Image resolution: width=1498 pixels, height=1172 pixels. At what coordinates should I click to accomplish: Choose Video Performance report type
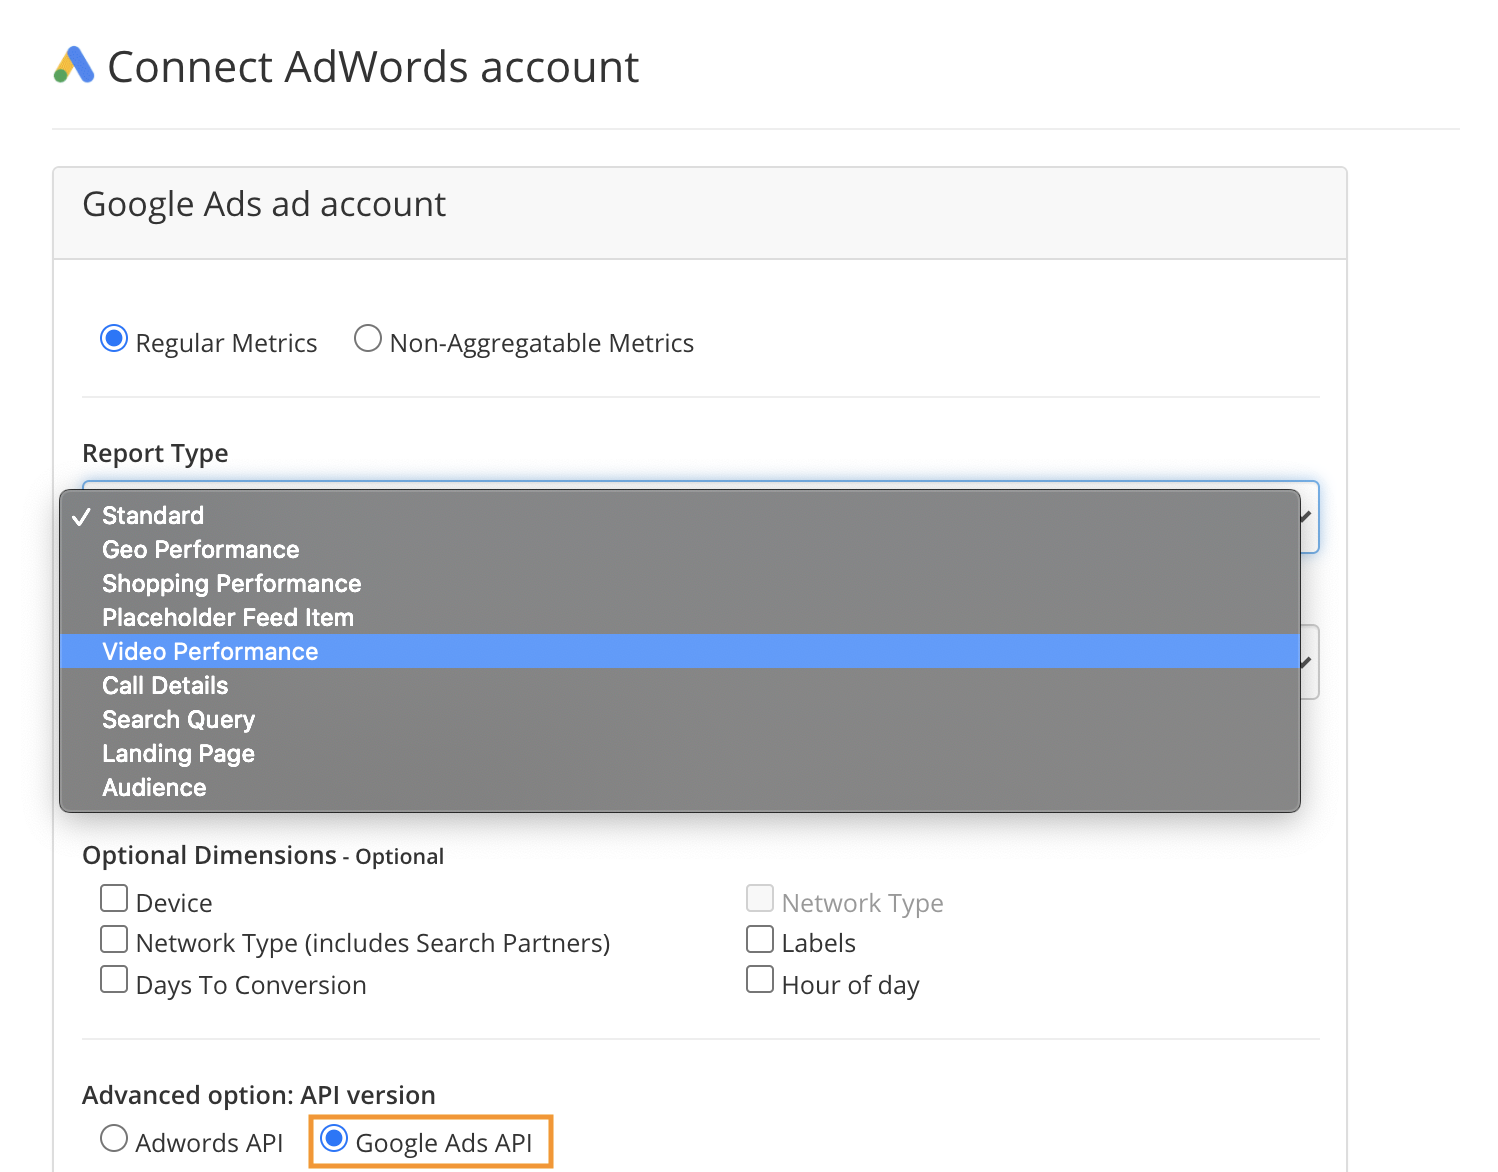coord(680,651)
